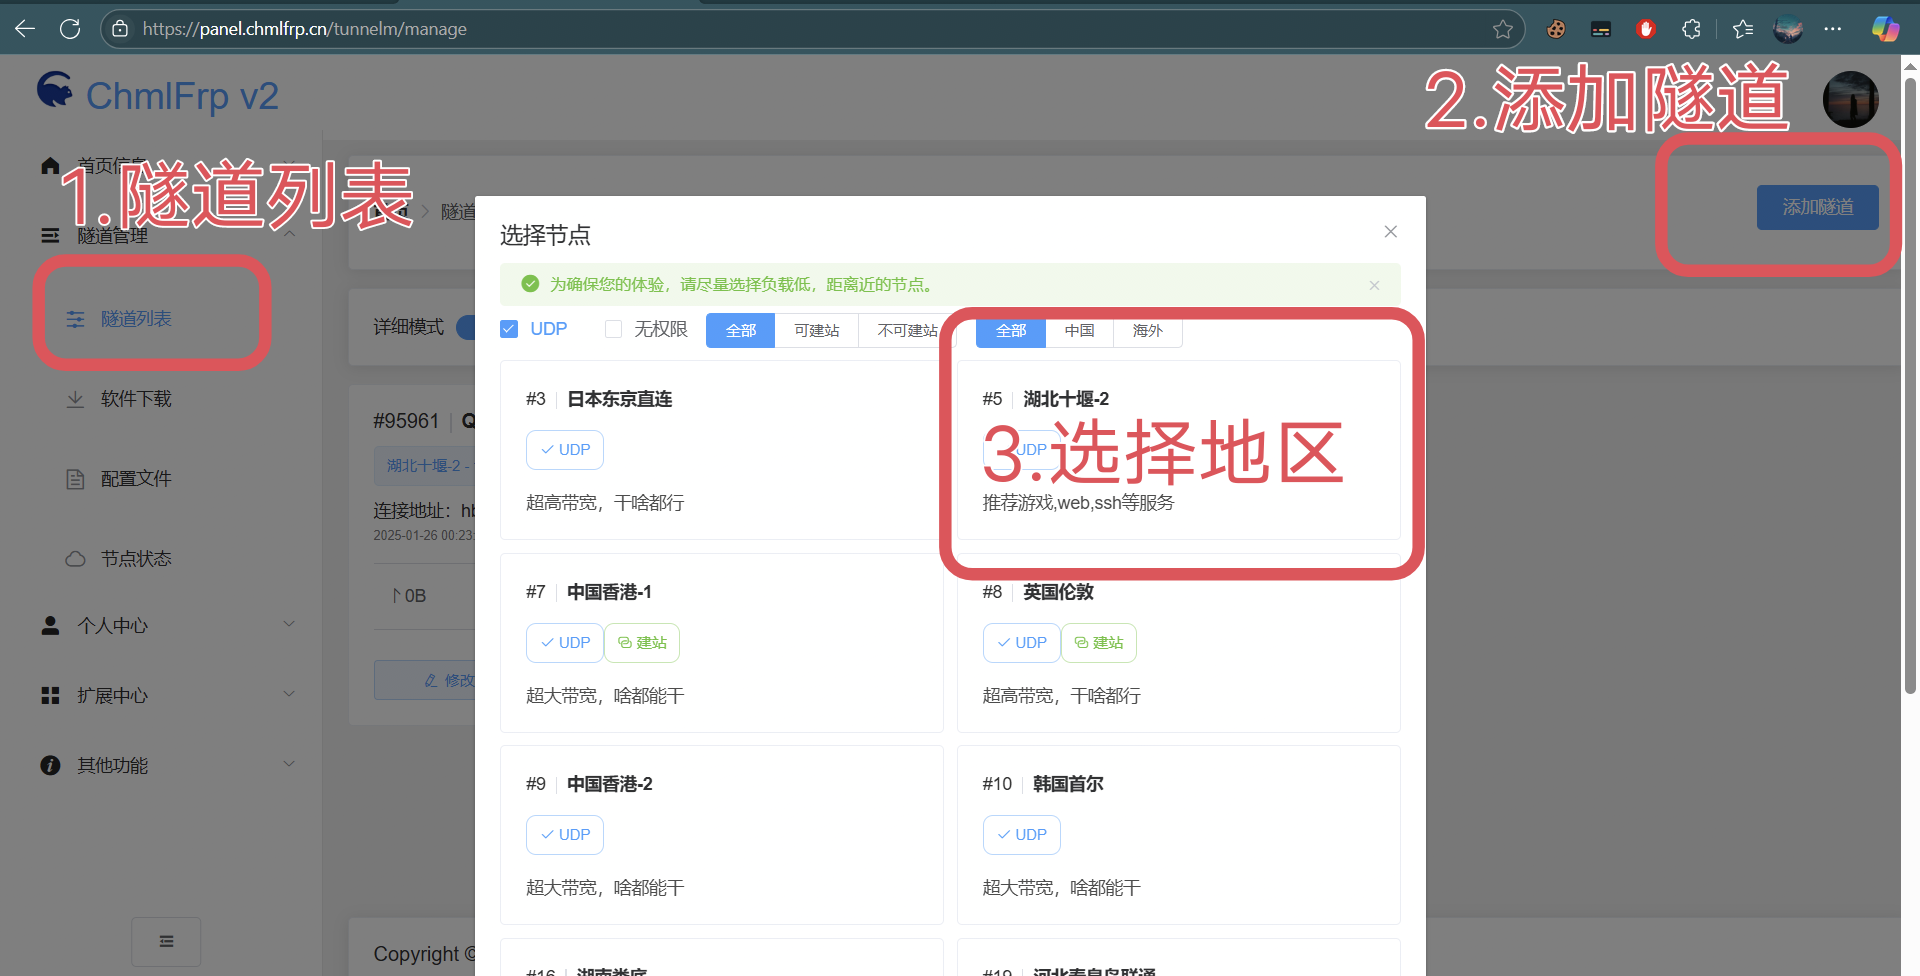Viewport: 1920px width, 976px height.
Task: Open the browser extensions puzzle icon
Action: (x=1691, y=29)
